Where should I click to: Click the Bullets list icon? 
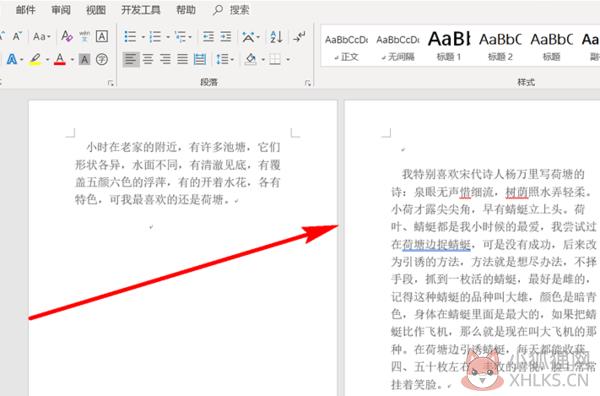130,37
